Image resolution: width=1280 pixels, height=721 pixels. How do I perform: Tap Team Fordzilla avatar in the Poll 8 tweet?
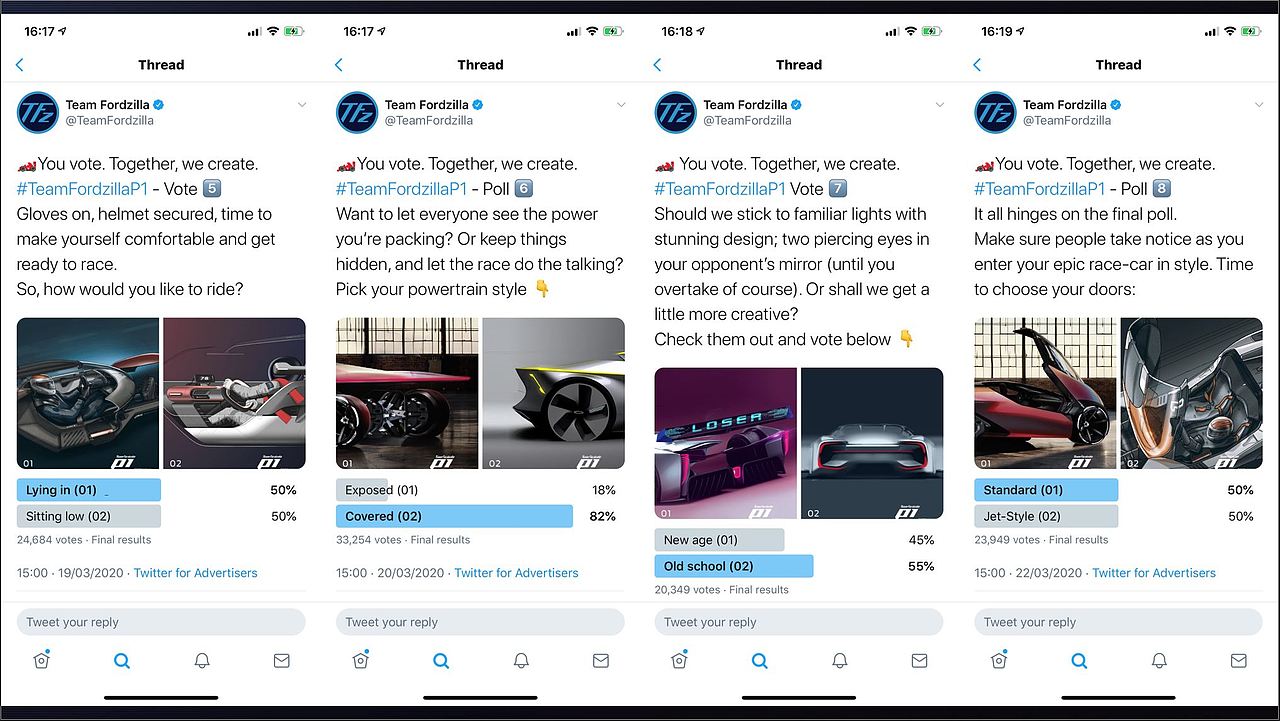point(995,112)
